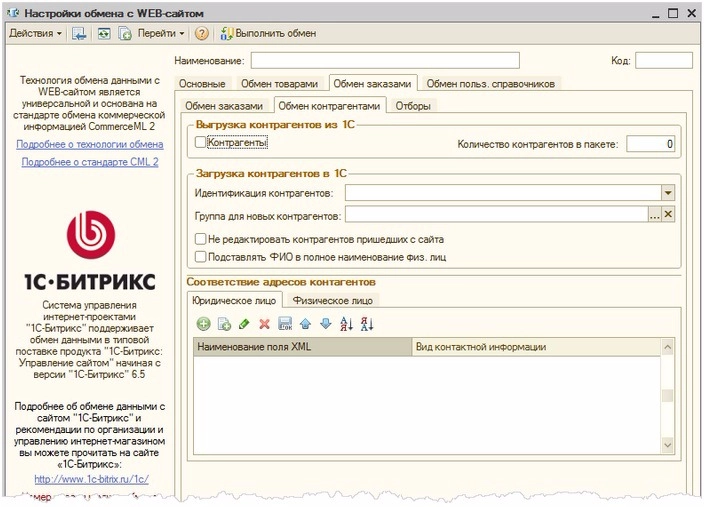Switch to the Отборы sub-tab
The width and height of the screenshot is (704, 507).
point(413,106)
